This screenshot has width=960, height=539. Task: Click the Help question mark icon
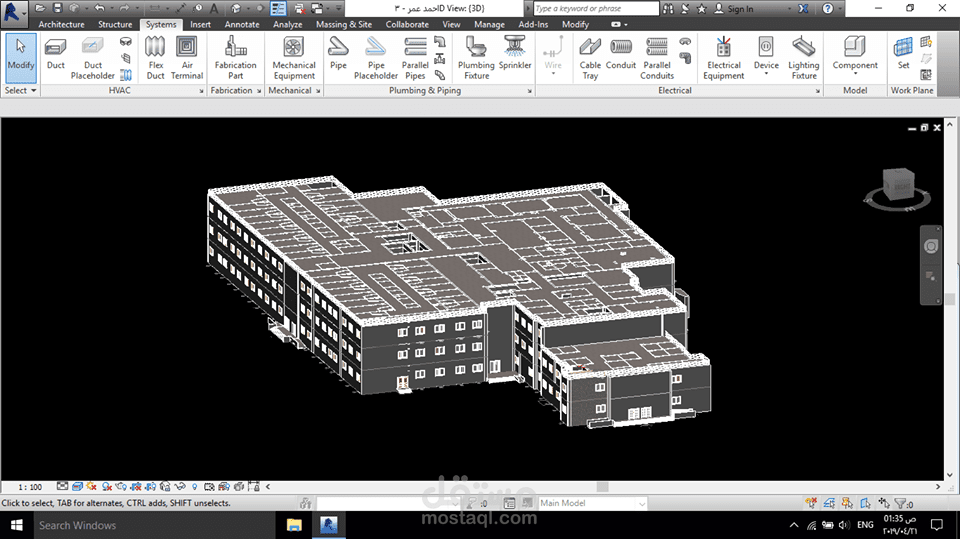pyautogui.click(x=828, y=9)
